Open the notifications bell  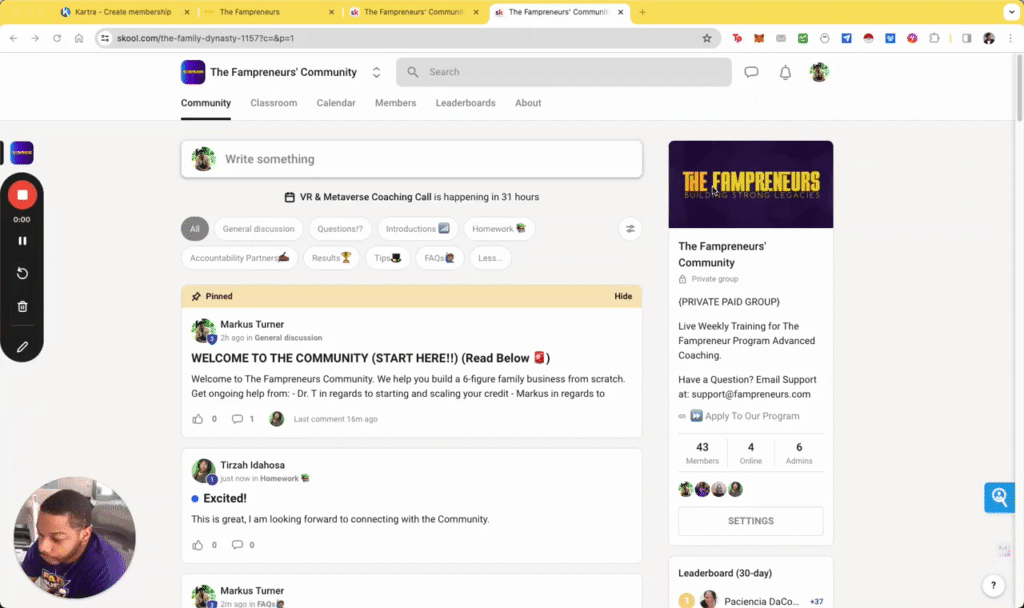coord(785,72)
